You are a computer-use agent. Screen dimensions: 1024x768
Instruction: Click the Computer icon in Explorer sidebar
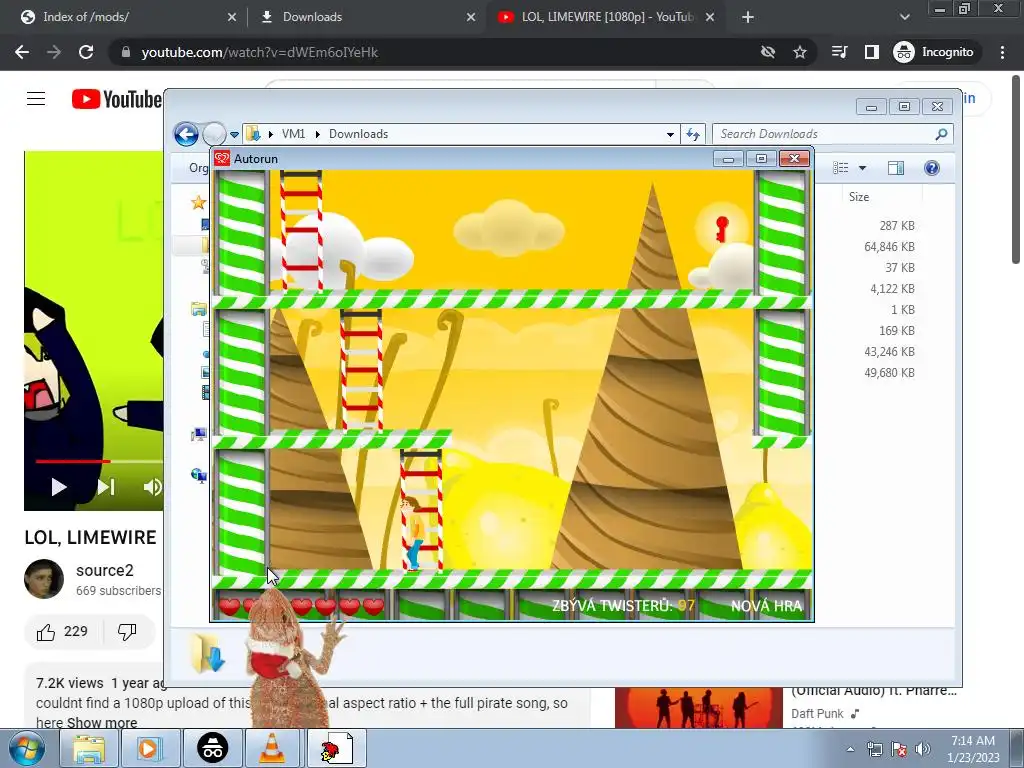(199, 434)
